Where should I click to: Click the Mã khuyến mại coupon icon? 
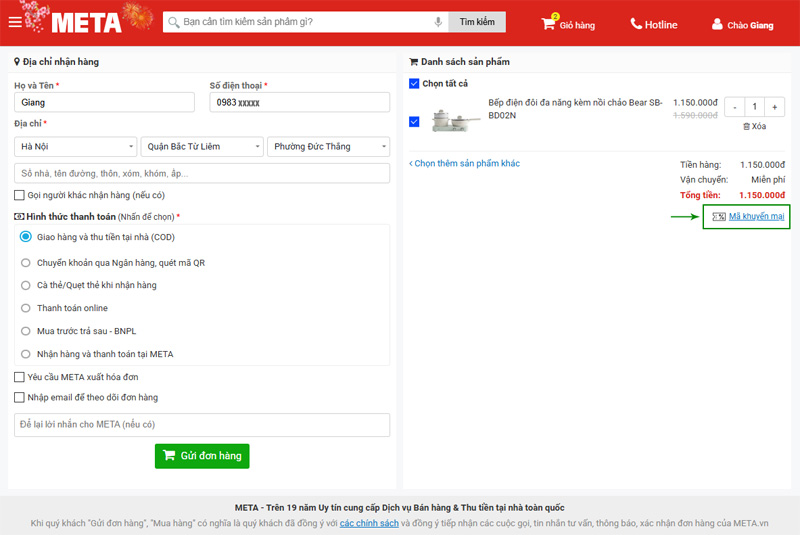(719, 216)
